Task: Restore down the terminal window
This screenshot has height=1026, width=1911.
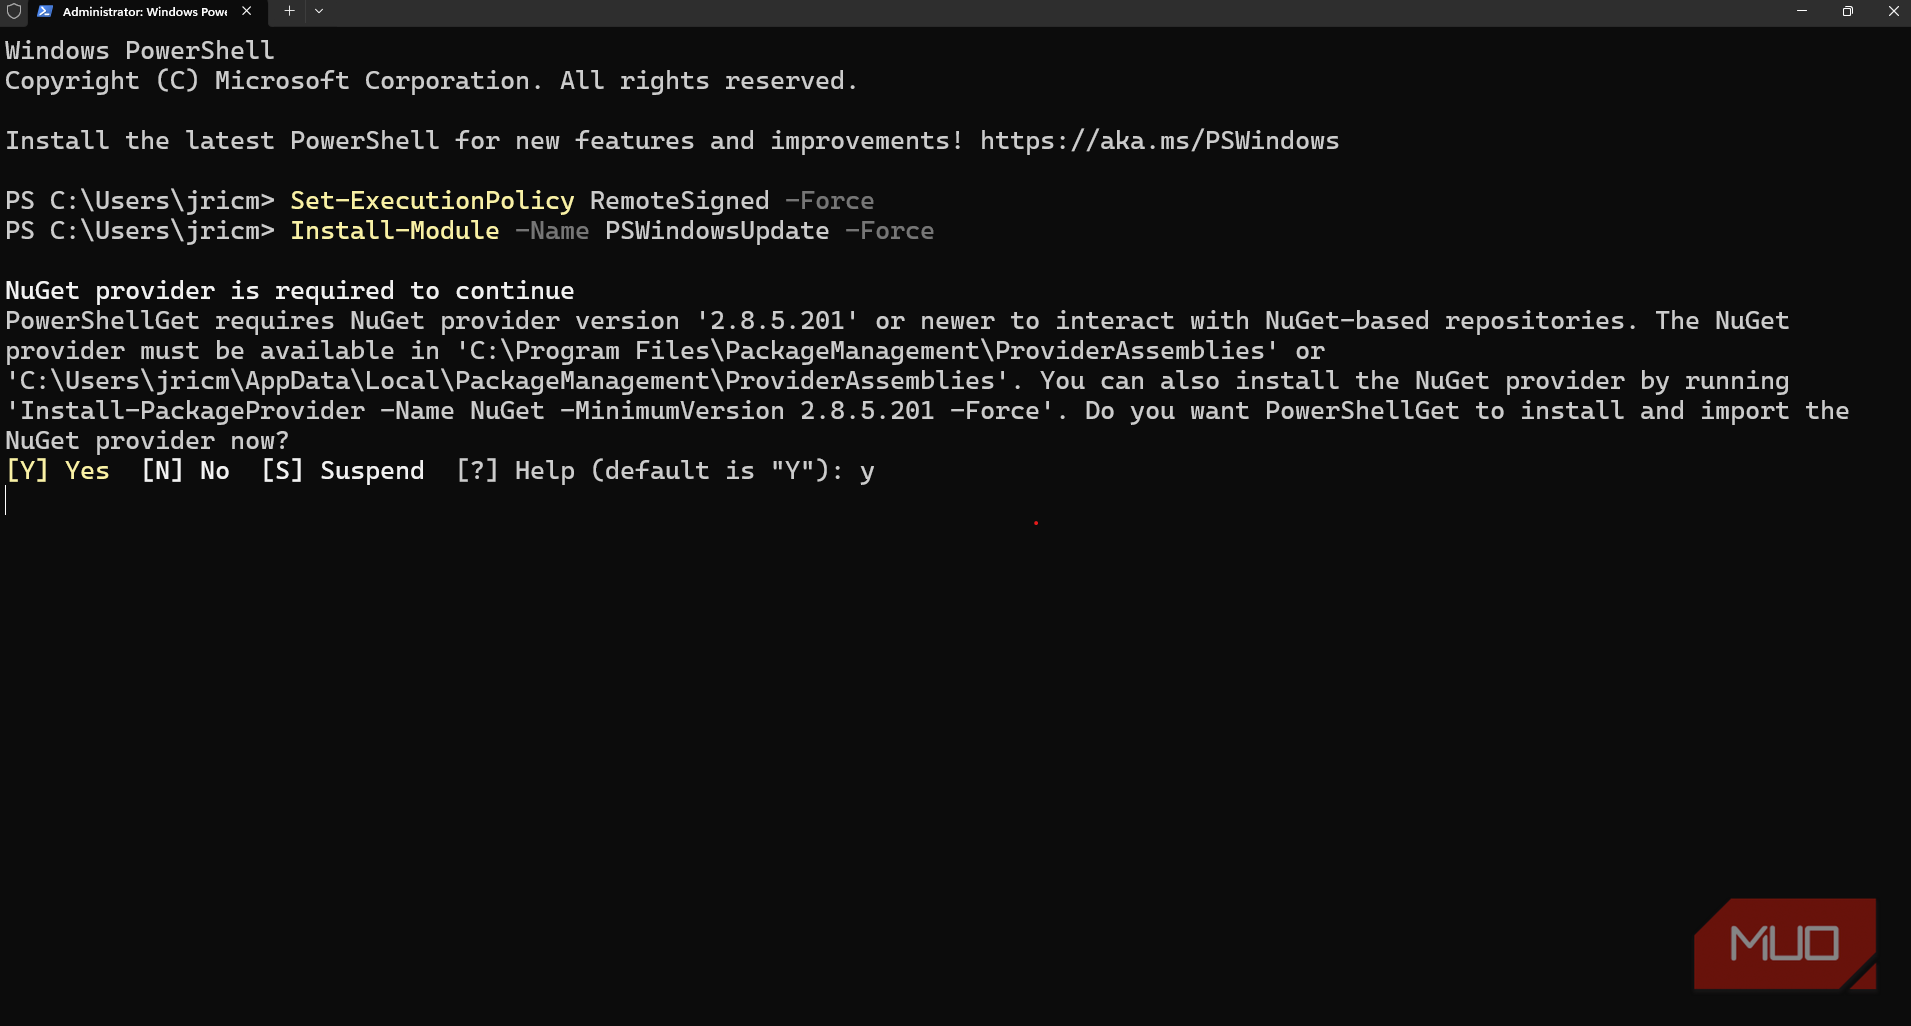Action: pos(1847,11)
